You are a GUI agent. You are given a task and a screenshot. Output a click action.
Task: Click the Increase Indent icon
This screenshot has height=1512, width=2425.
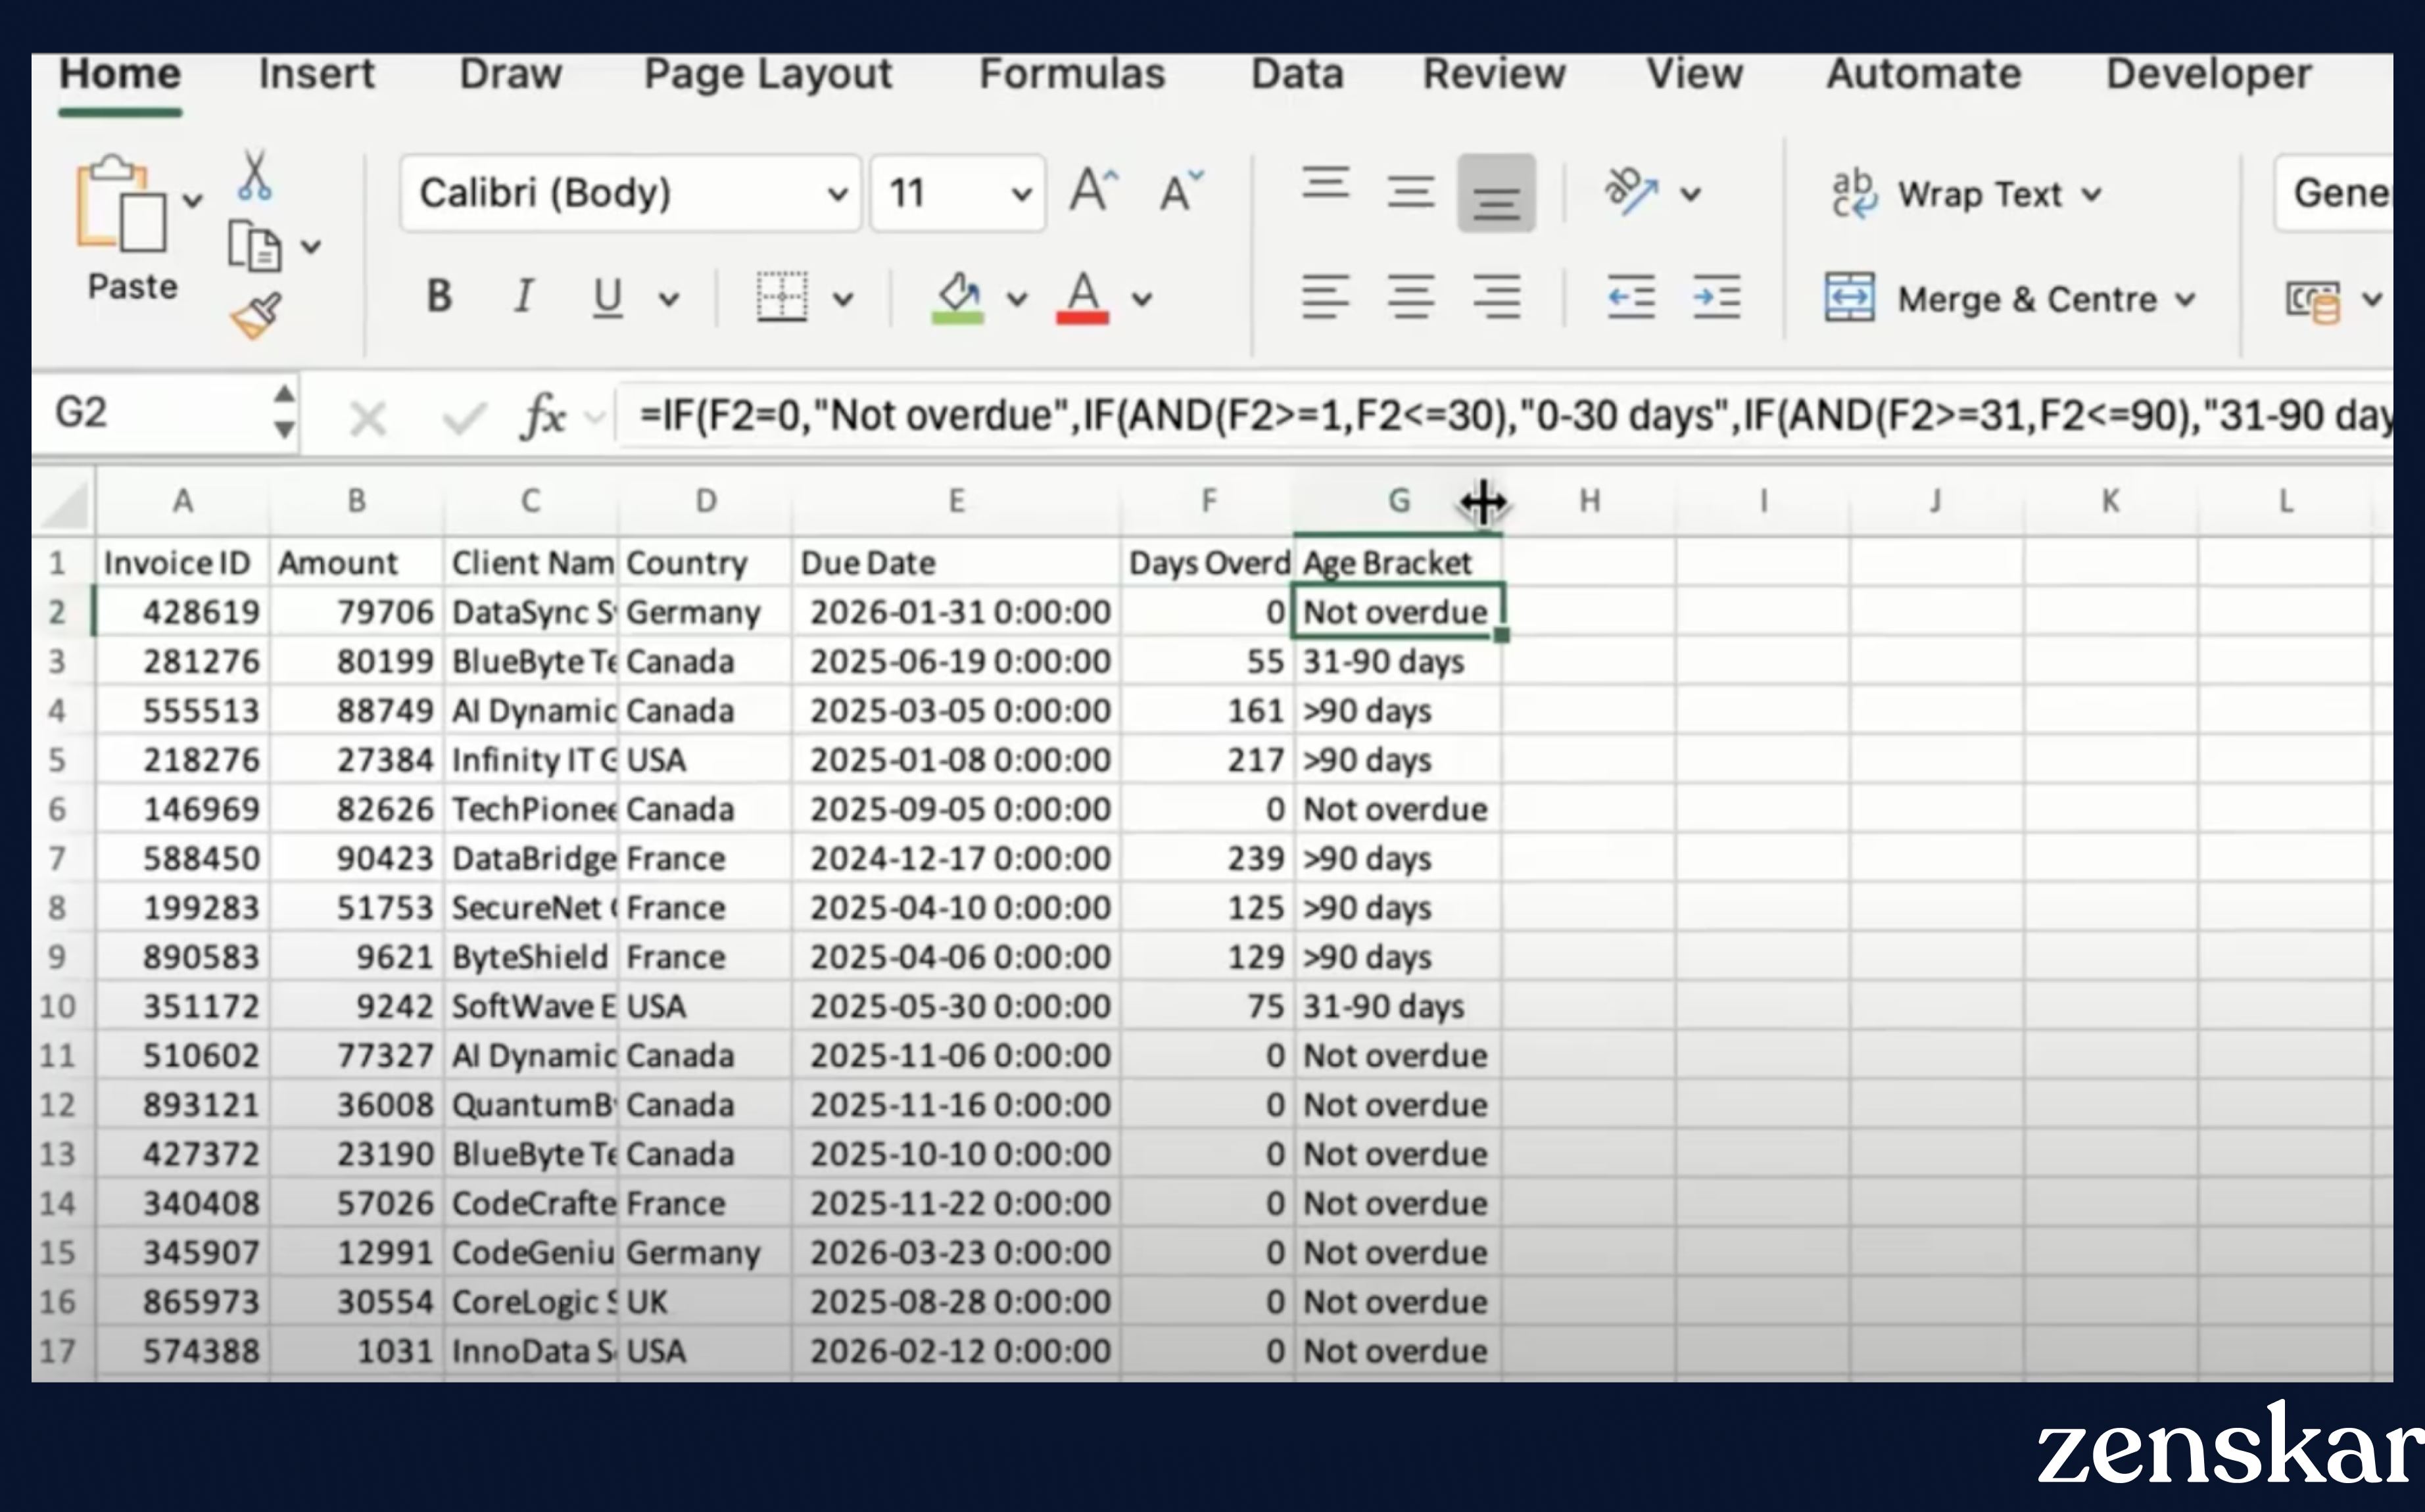pyautogui.click(x=1716, y=297)
